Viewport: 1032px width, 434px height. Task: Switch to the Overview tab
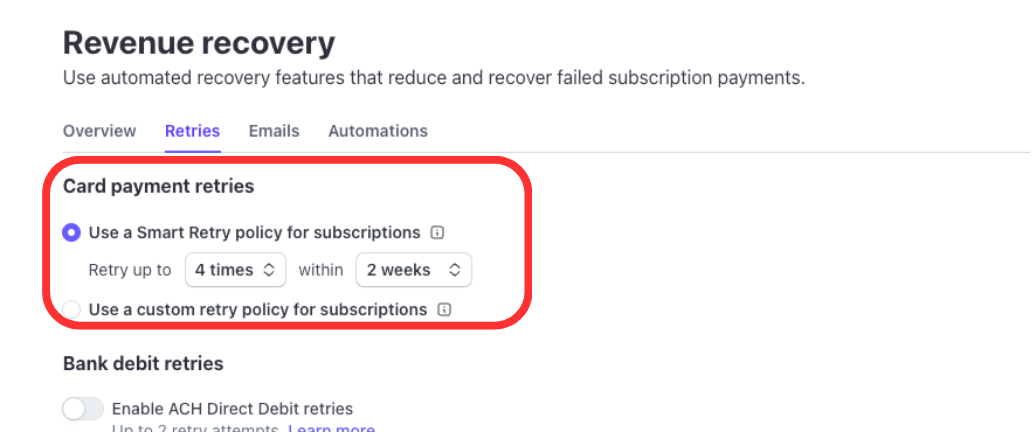(99, 131)
